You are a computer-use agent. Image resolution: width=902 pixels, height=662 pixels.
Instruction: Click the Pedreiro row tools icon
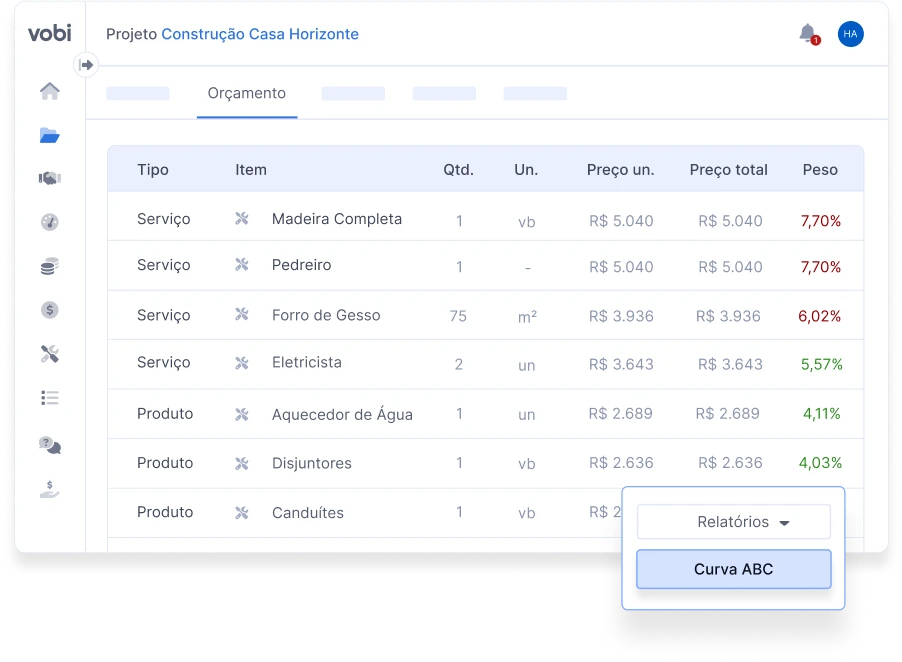(x=242, y=265)
